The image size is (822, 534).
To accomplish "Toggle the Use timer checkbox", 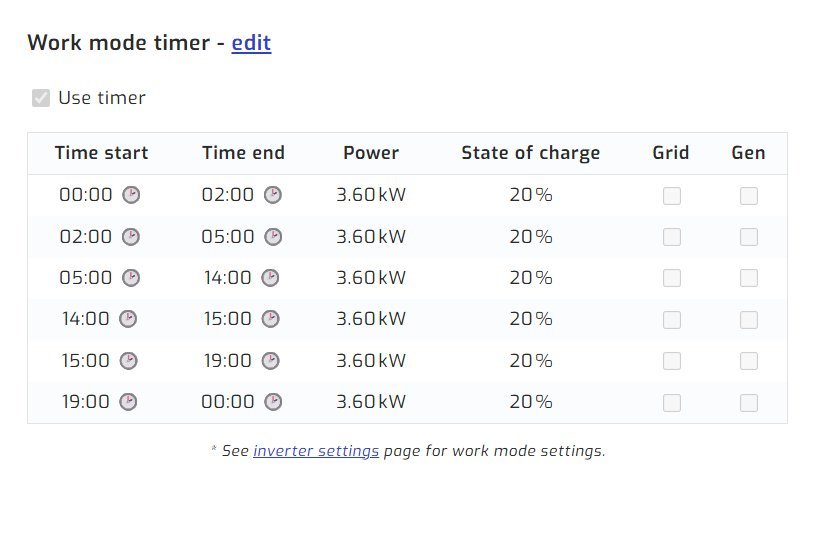I will [x=41, y=98].
